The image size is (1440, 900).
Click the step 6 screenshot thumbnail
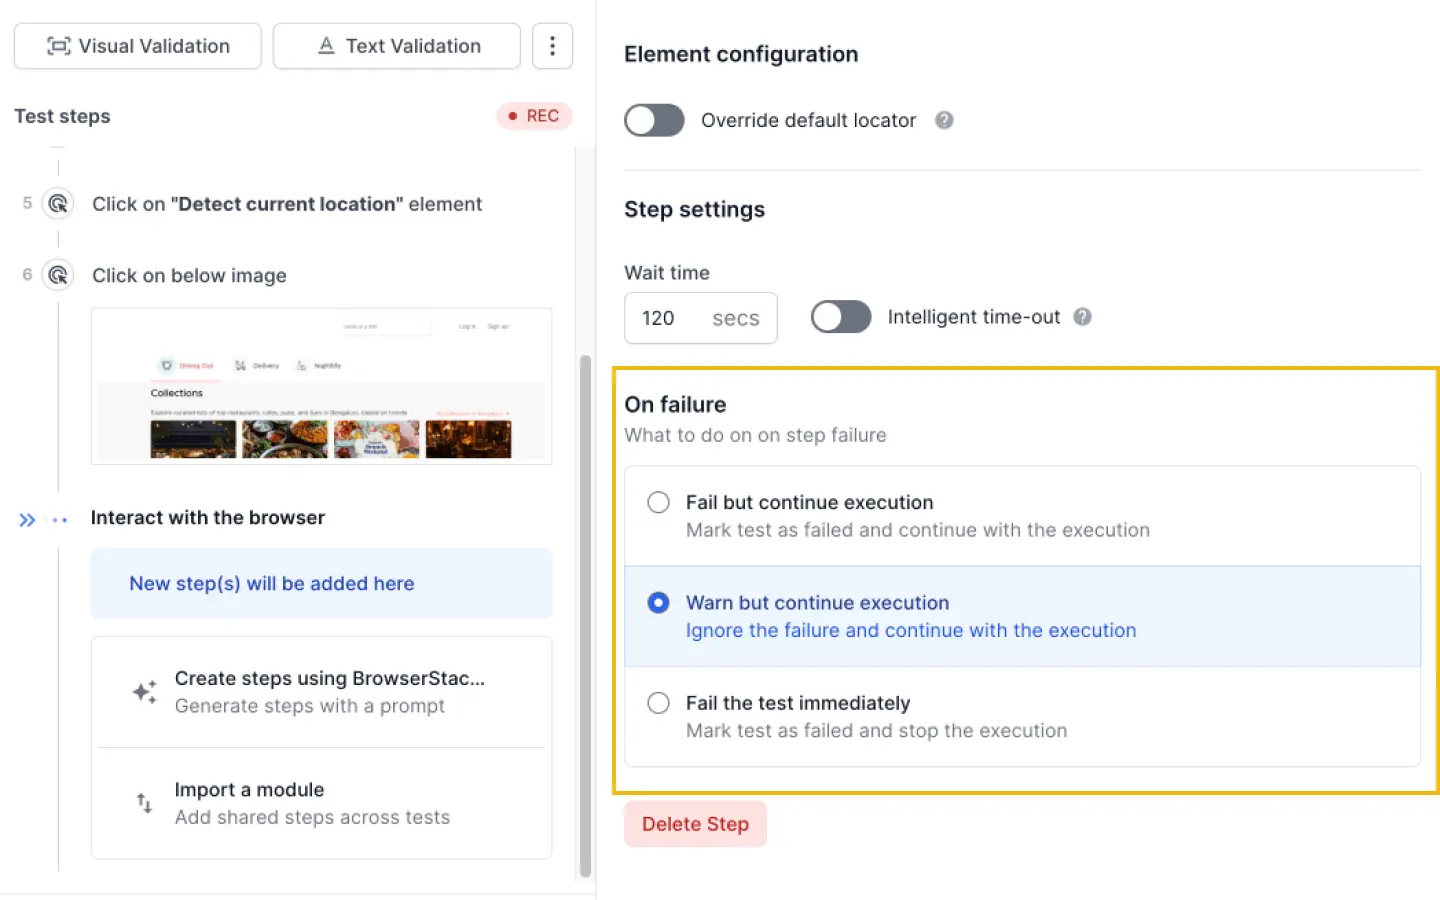click(321, 387)
